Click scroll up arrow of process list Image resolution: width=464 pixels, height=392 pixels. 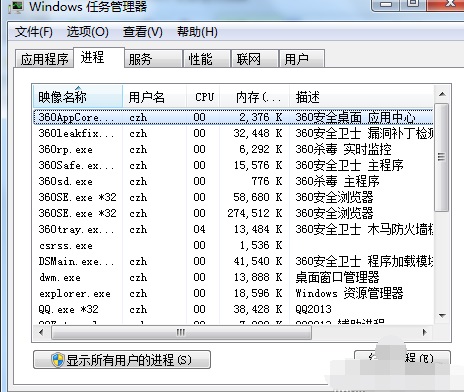442,94
